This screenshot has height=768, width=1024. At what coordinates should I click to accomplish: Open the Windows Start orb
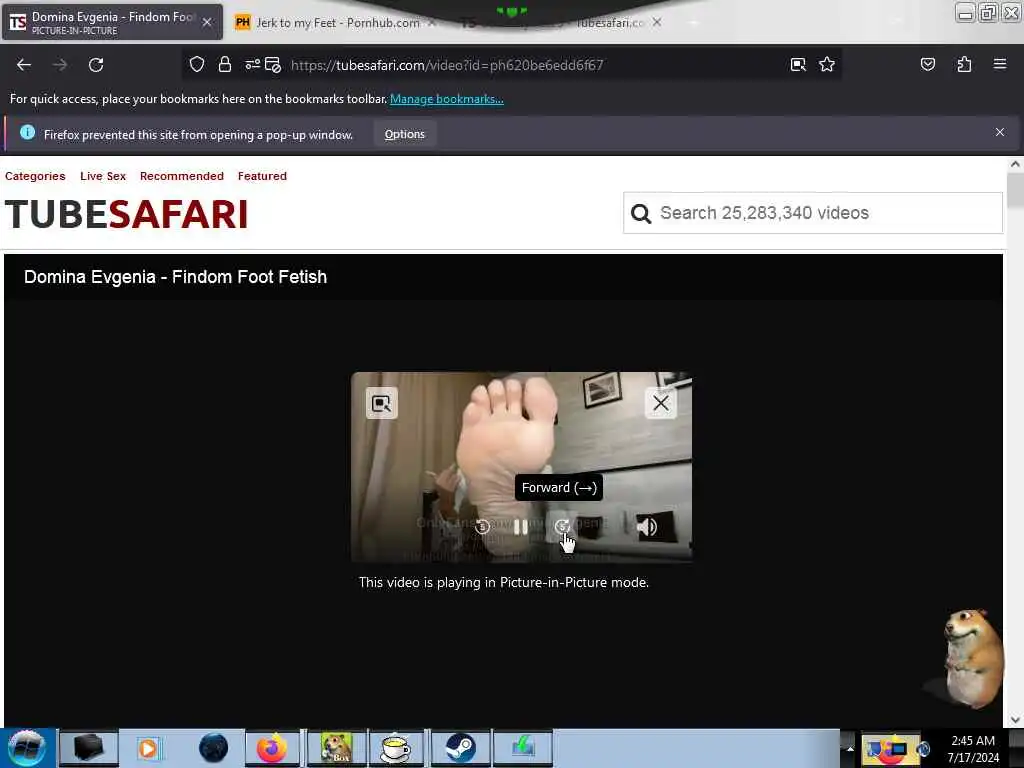pos(27,748)
